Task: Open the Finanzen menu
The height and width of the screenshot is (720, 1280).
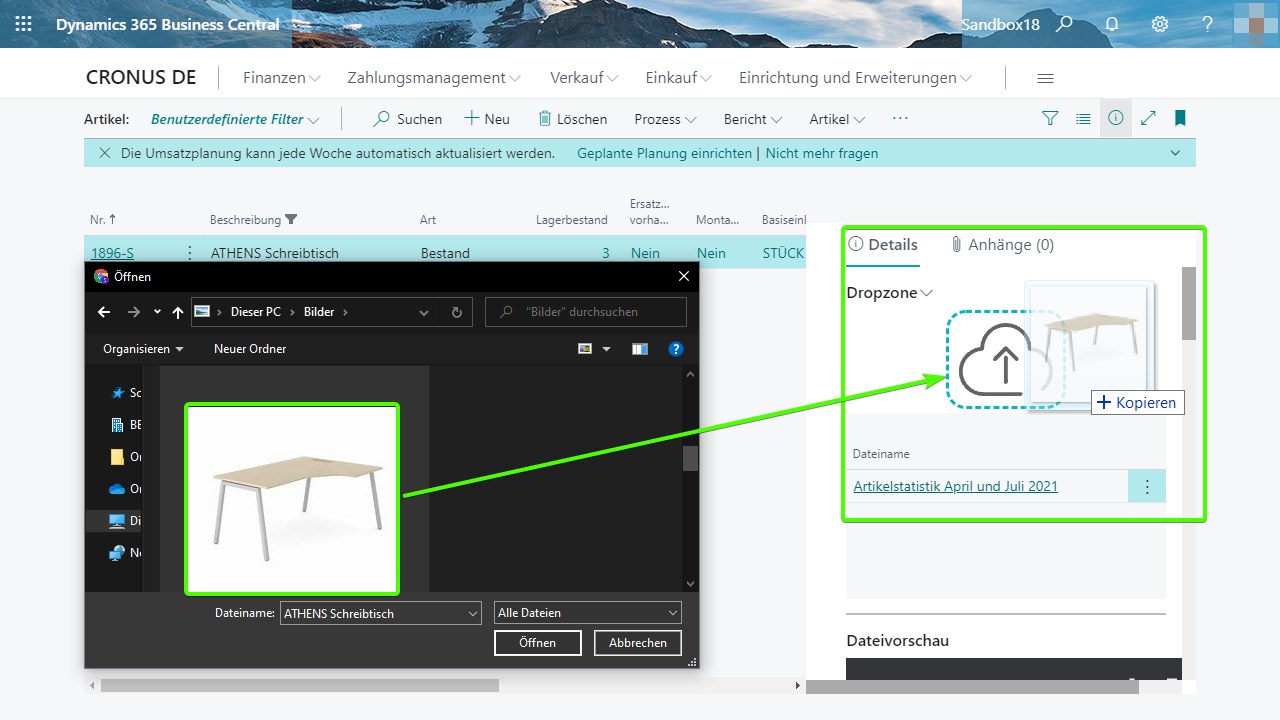Action: 282,78
